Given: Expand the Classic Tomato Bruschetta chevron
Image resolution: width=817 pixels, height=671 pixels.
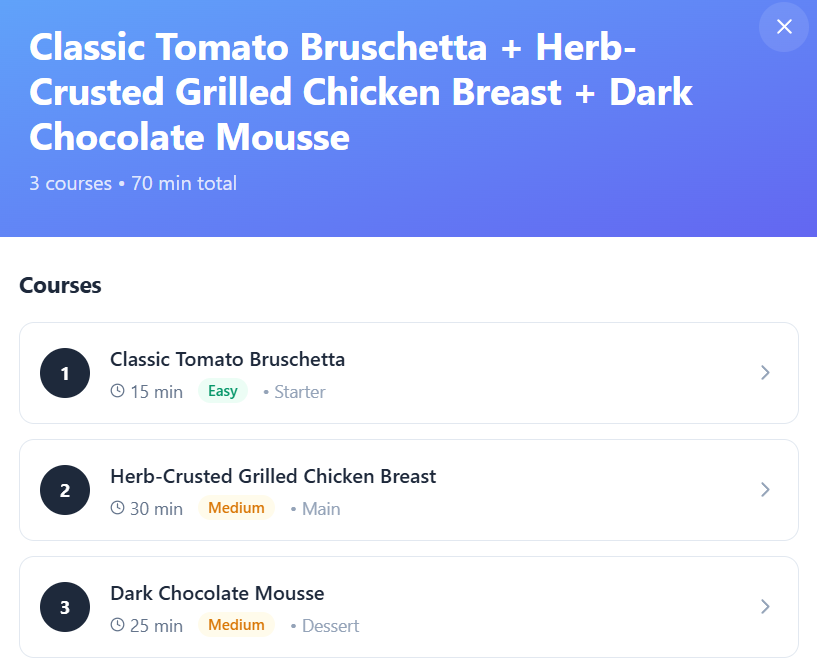Looking at the screenshot, I should tap(765, 373).
